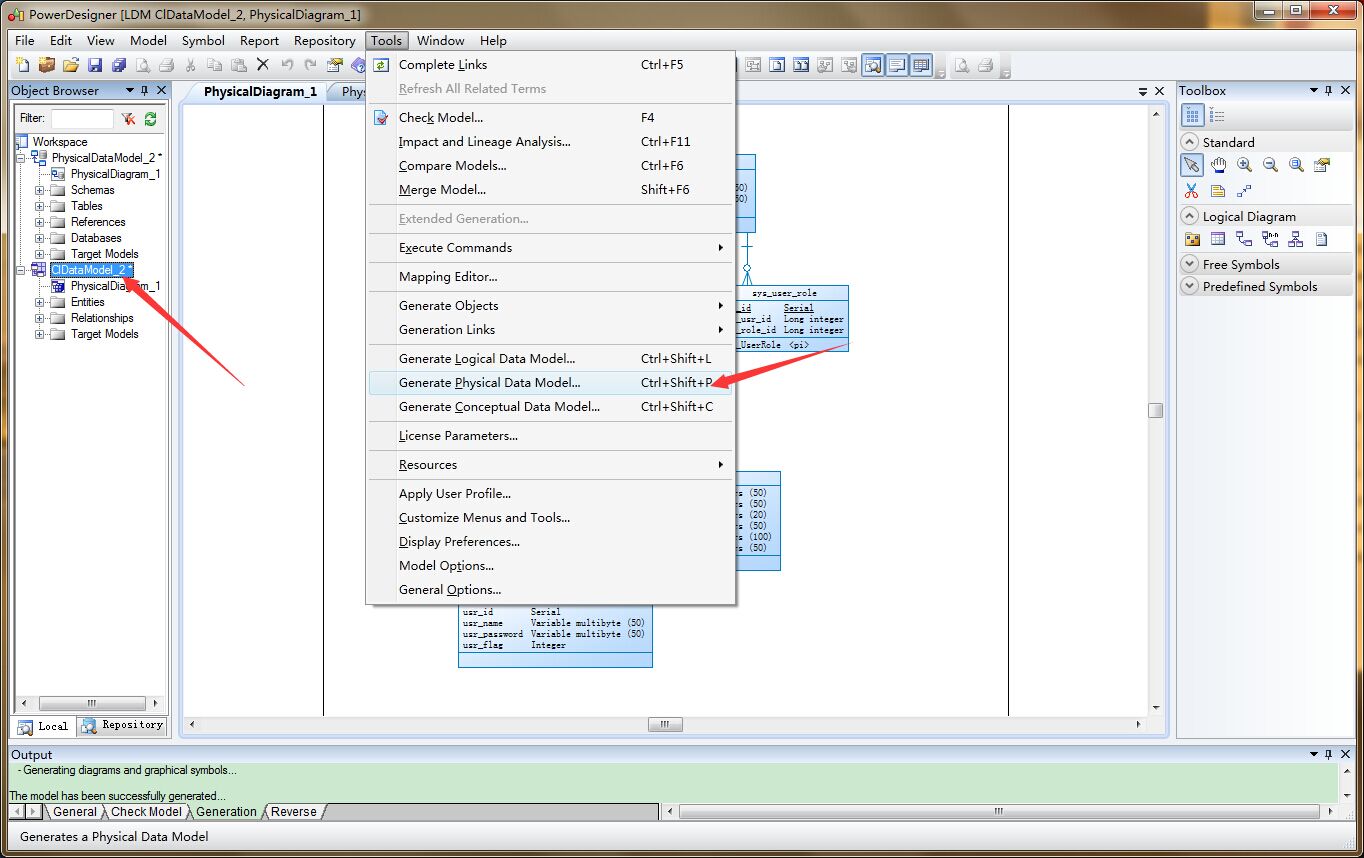Open the Object Browser panel dropdown arrow

(x=130, y=90)
